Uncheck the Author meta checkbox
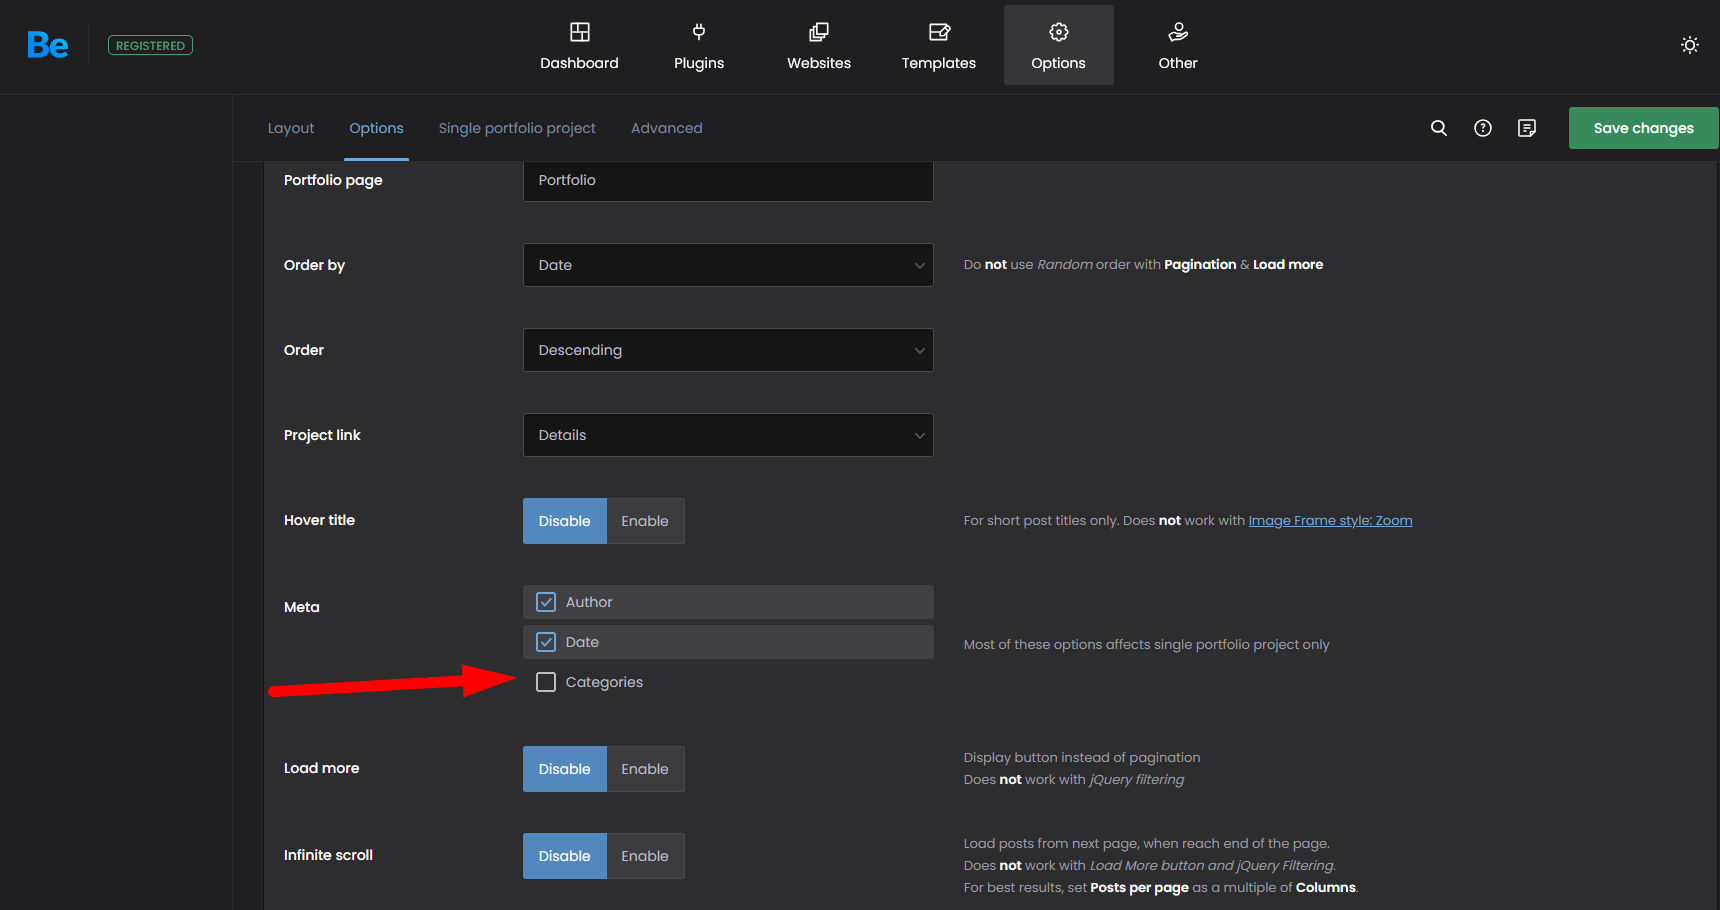The height and width of the screenshot is (910, 1720). [x=546, y=602]
